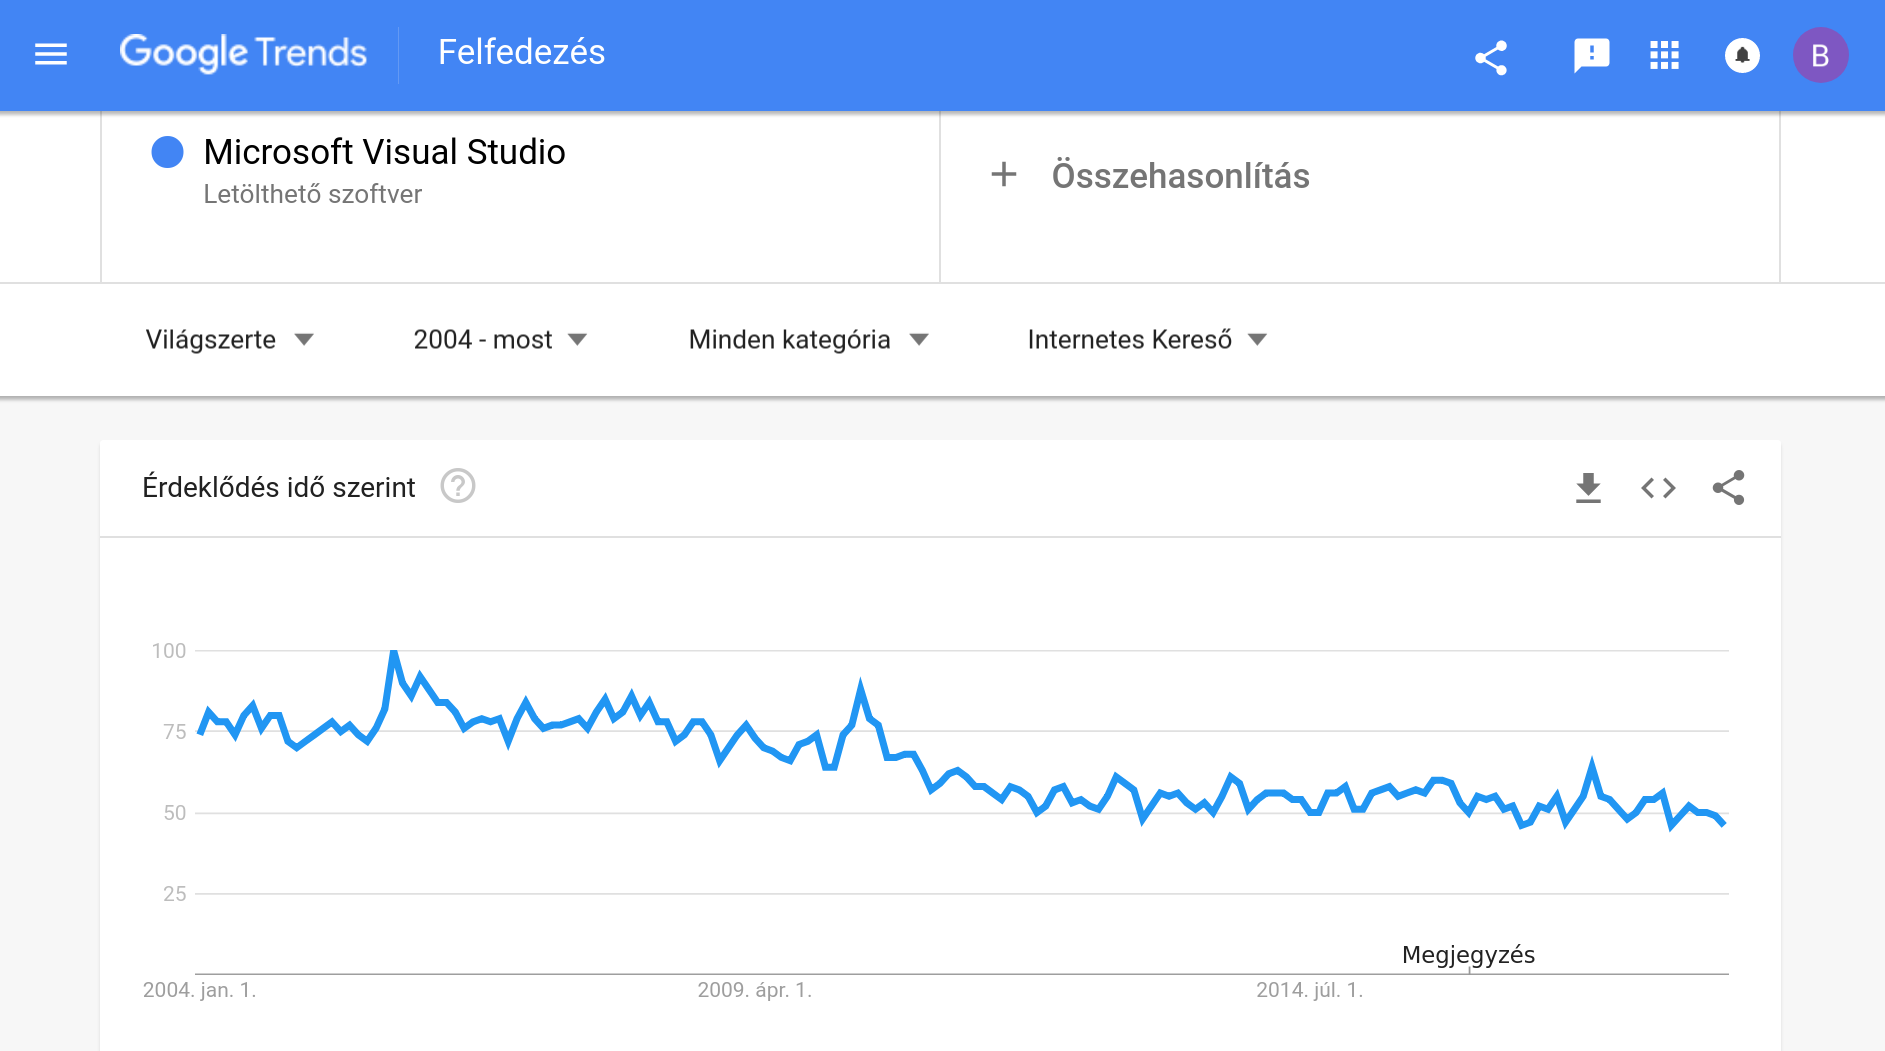
Task: Click the Google Trends logo
Action: coord(243,53)
